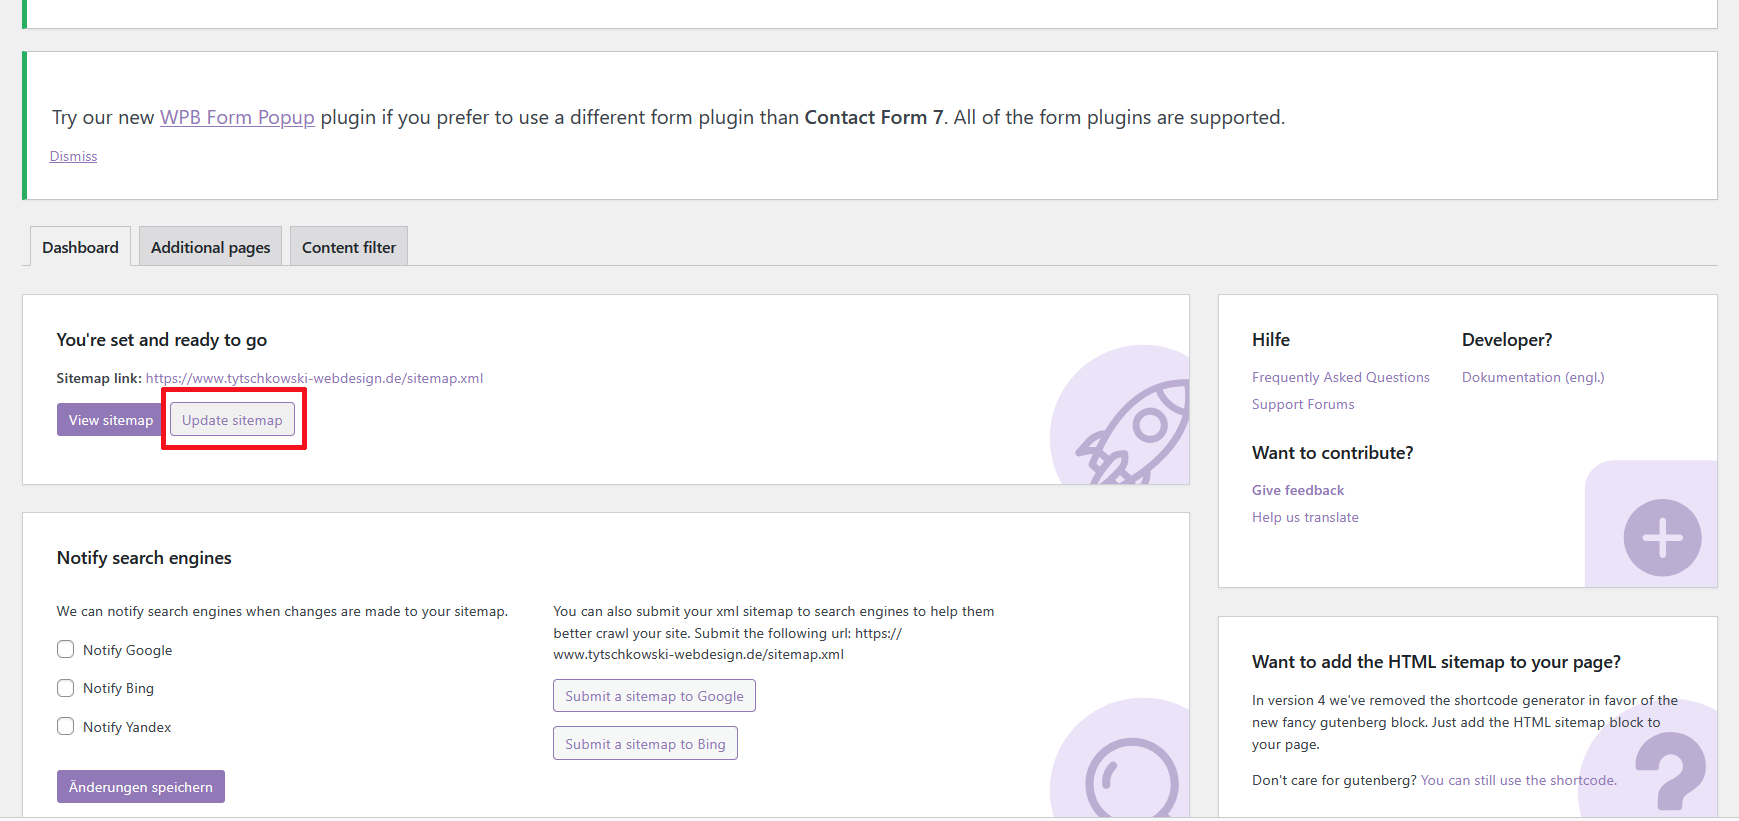The height and width of the screenshot is (821, 1739).
Task: Switch to the Additional pages tab
Action: 210,247
